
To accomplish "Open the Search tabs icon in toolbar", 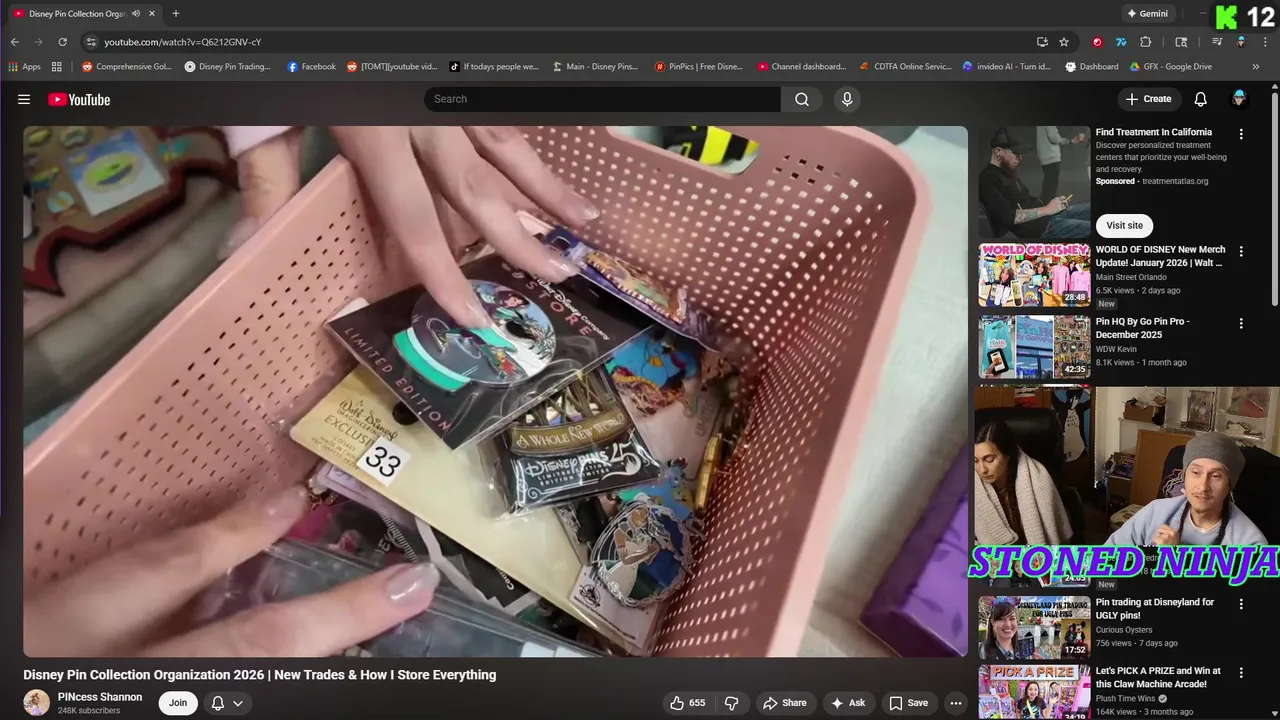I will tap(1181, 42).
